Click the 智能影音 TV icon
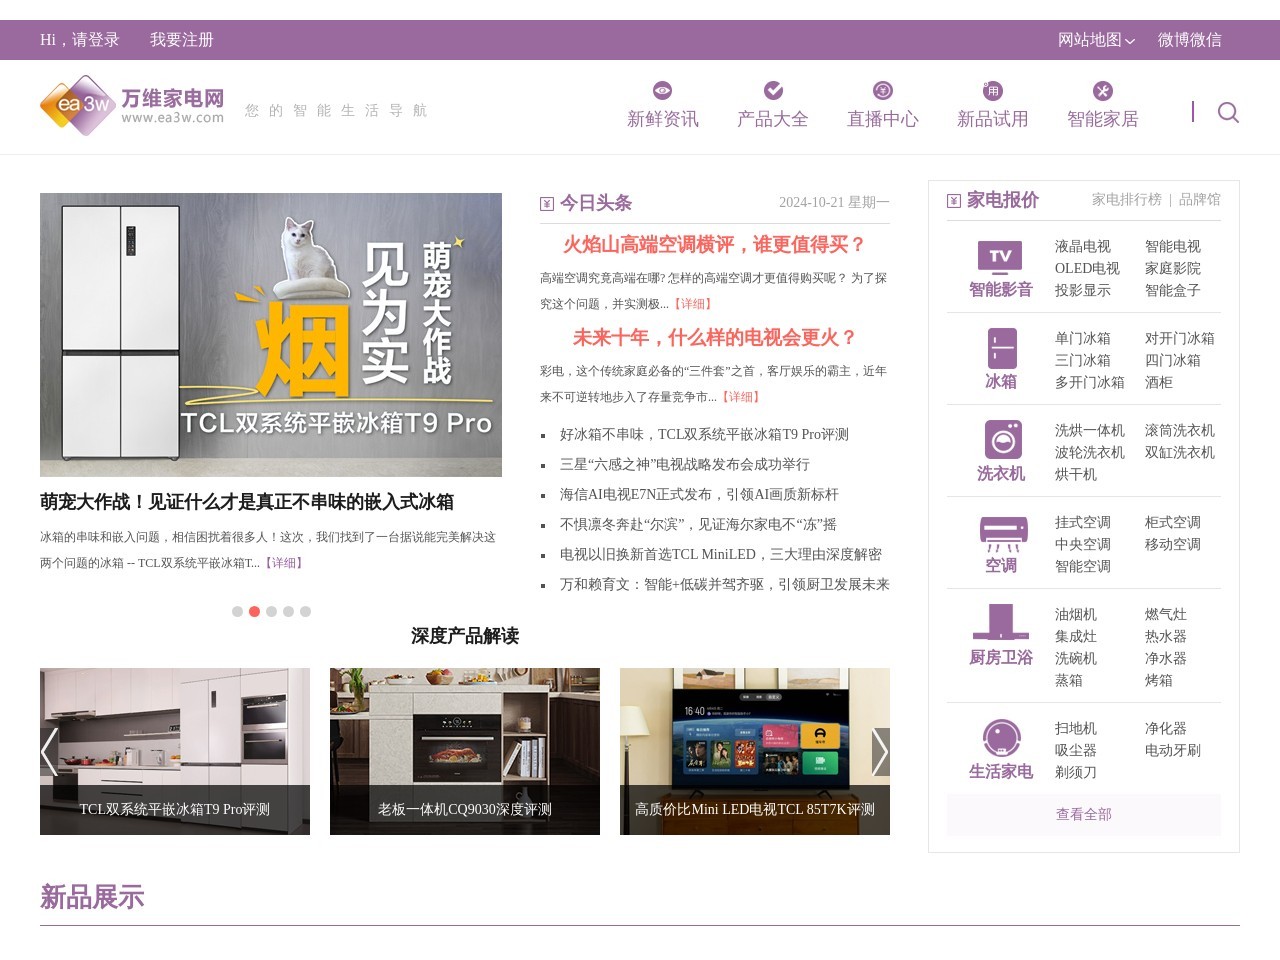This screenshot has height=960, width=1280. [998, 258]
